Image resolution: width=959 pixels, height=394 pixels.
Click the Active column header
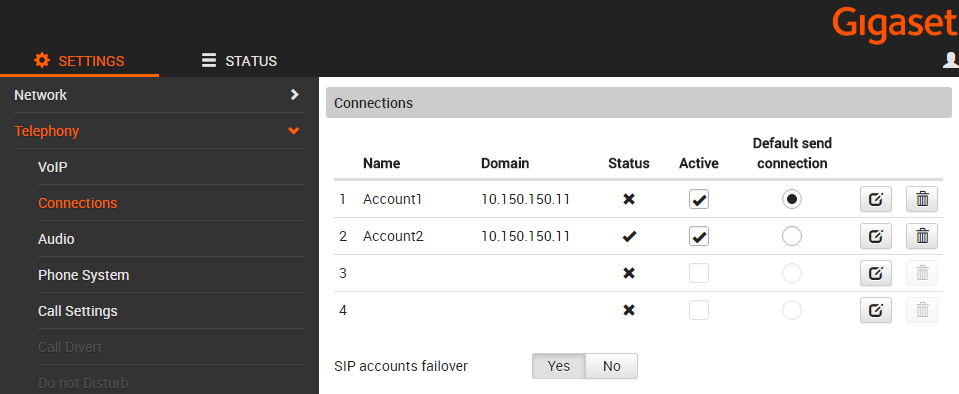pyautogui.click(x=698, y=163)
